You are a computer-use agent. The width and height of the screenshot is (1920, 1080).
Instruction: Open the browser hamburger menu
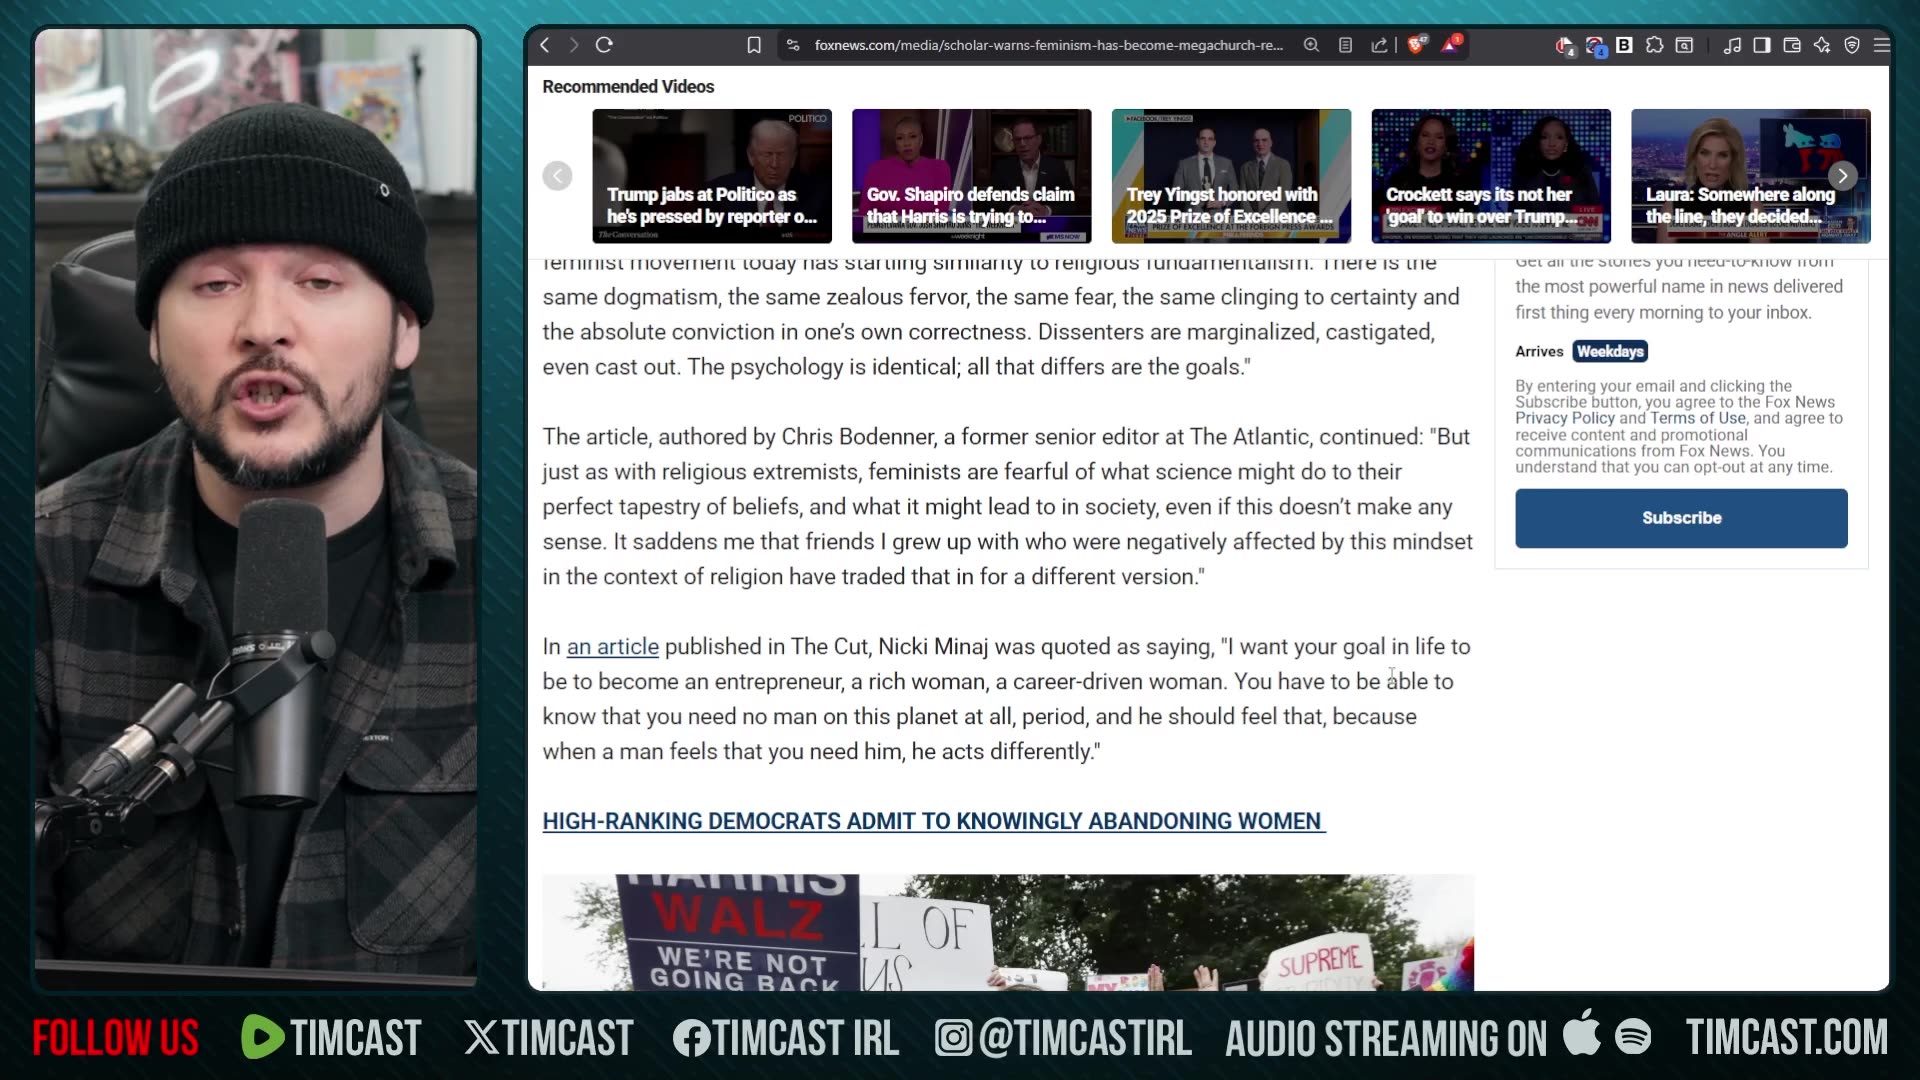[1881, 45]
